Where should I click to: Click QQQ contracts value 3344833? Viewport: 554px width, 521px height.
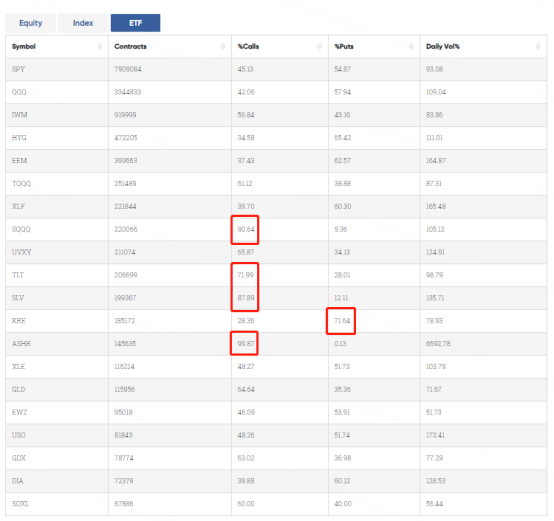[128, 92]
